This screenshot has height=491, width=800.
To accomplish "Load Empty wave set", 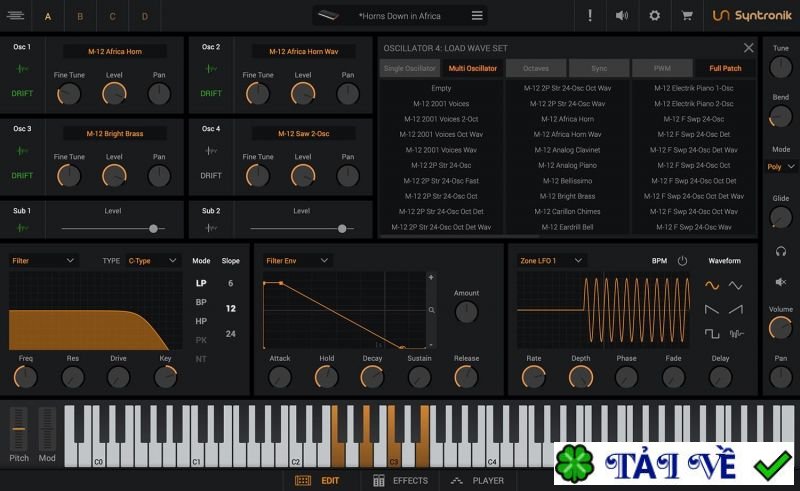I will (x=441, y=88).
